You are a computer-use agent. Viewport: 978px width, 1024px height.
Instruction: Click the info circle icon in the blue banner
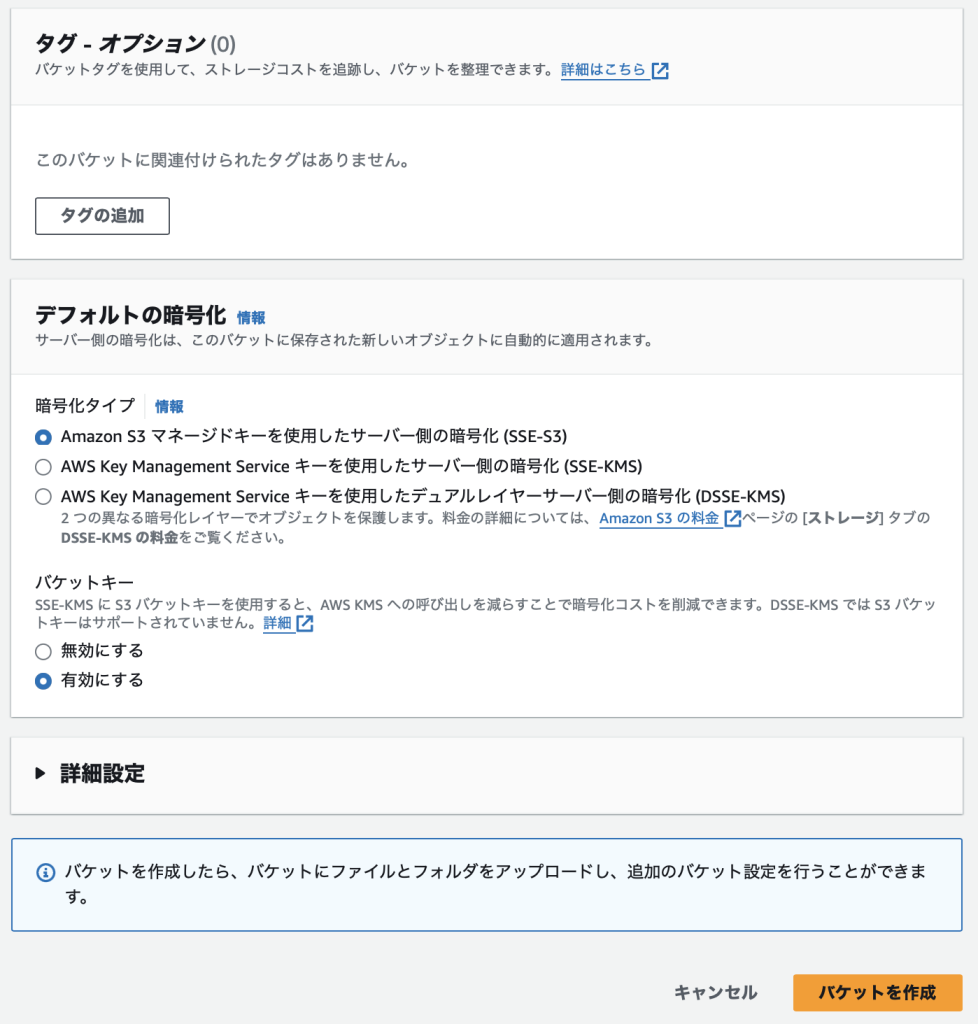[x=45, y=872]
